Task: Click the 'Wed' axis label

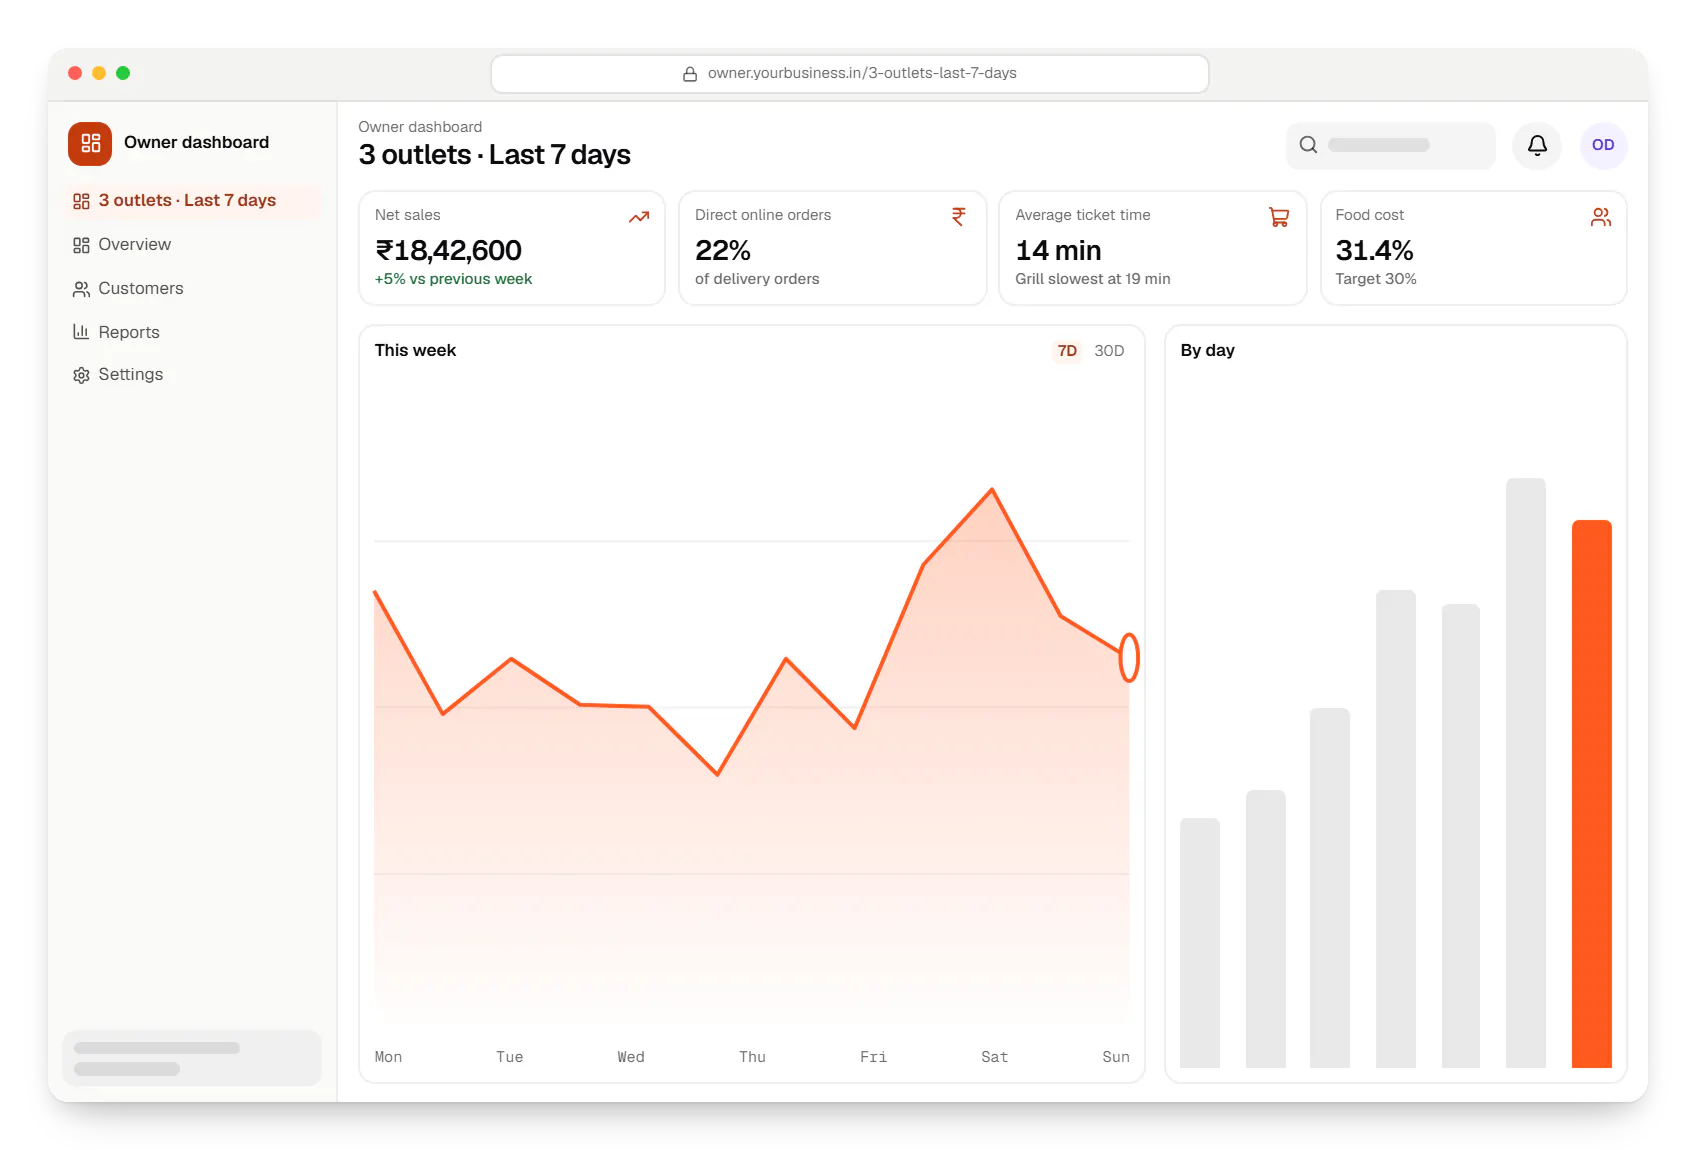Action: point(631,1057)
